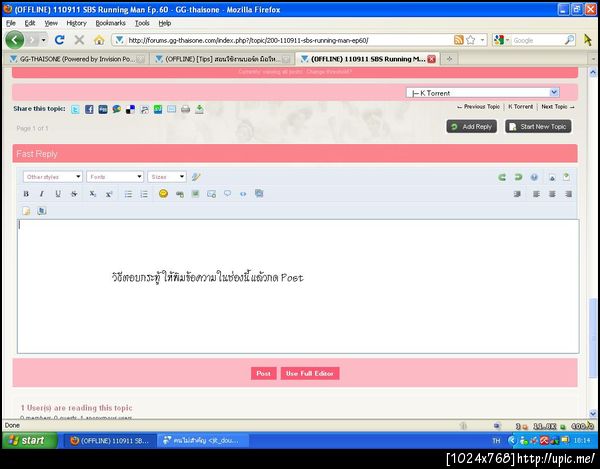Open the Tools menu

click(x=142, y=23)
